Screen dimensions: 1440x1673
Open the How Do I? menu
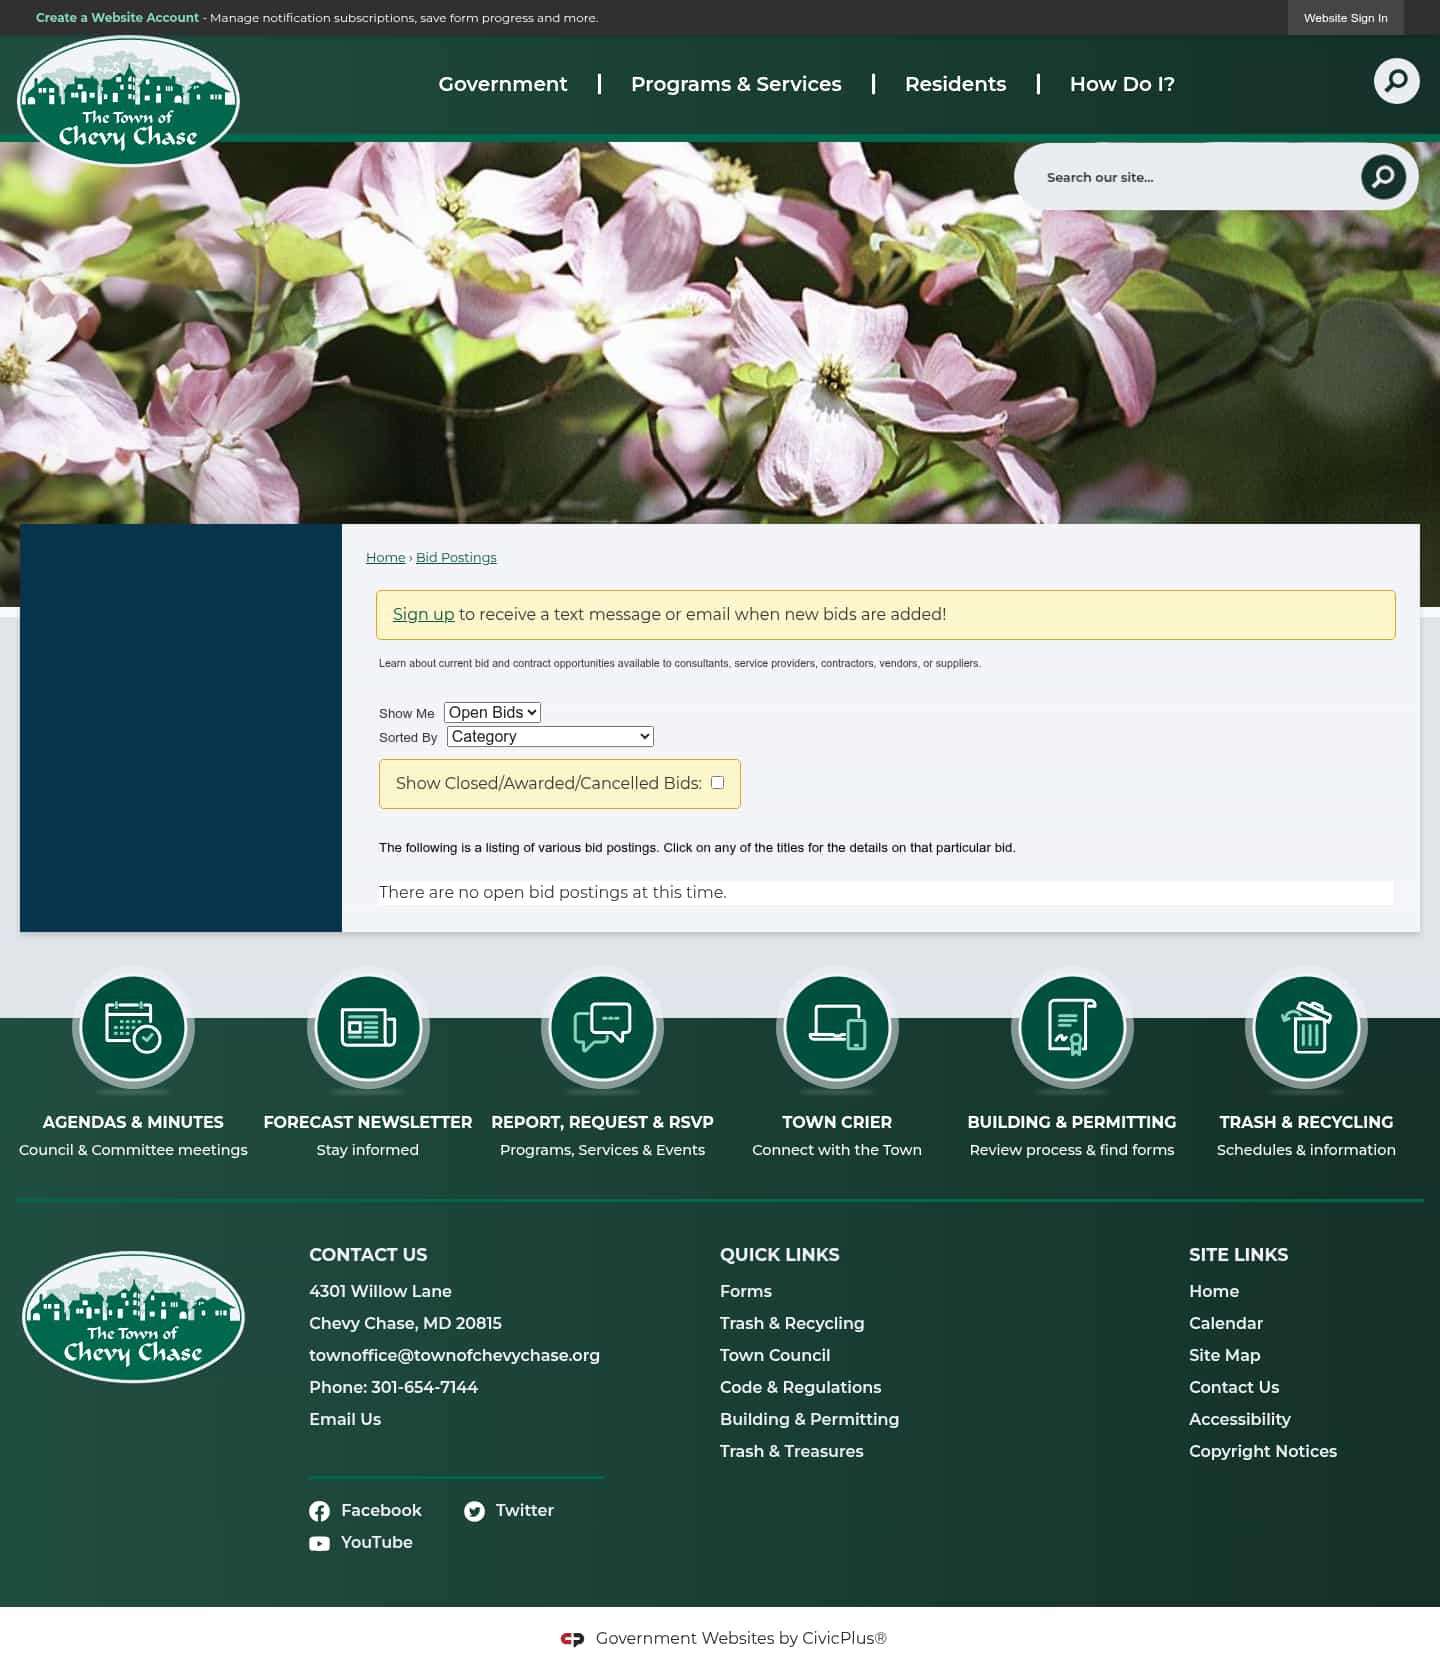pos(1122,84)
